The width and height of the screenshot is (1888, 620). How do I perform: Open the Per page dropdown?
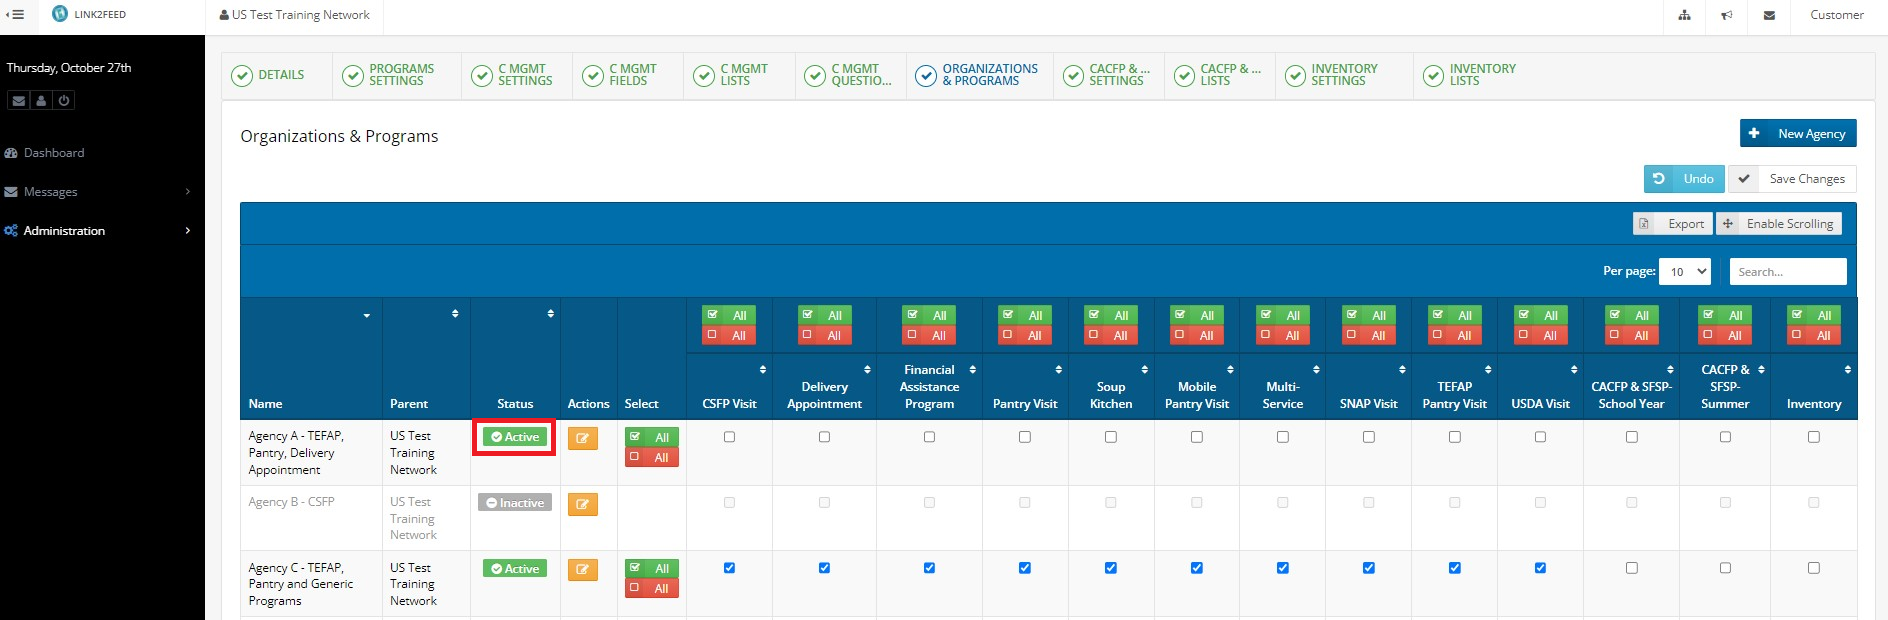tap(1685, 272)
